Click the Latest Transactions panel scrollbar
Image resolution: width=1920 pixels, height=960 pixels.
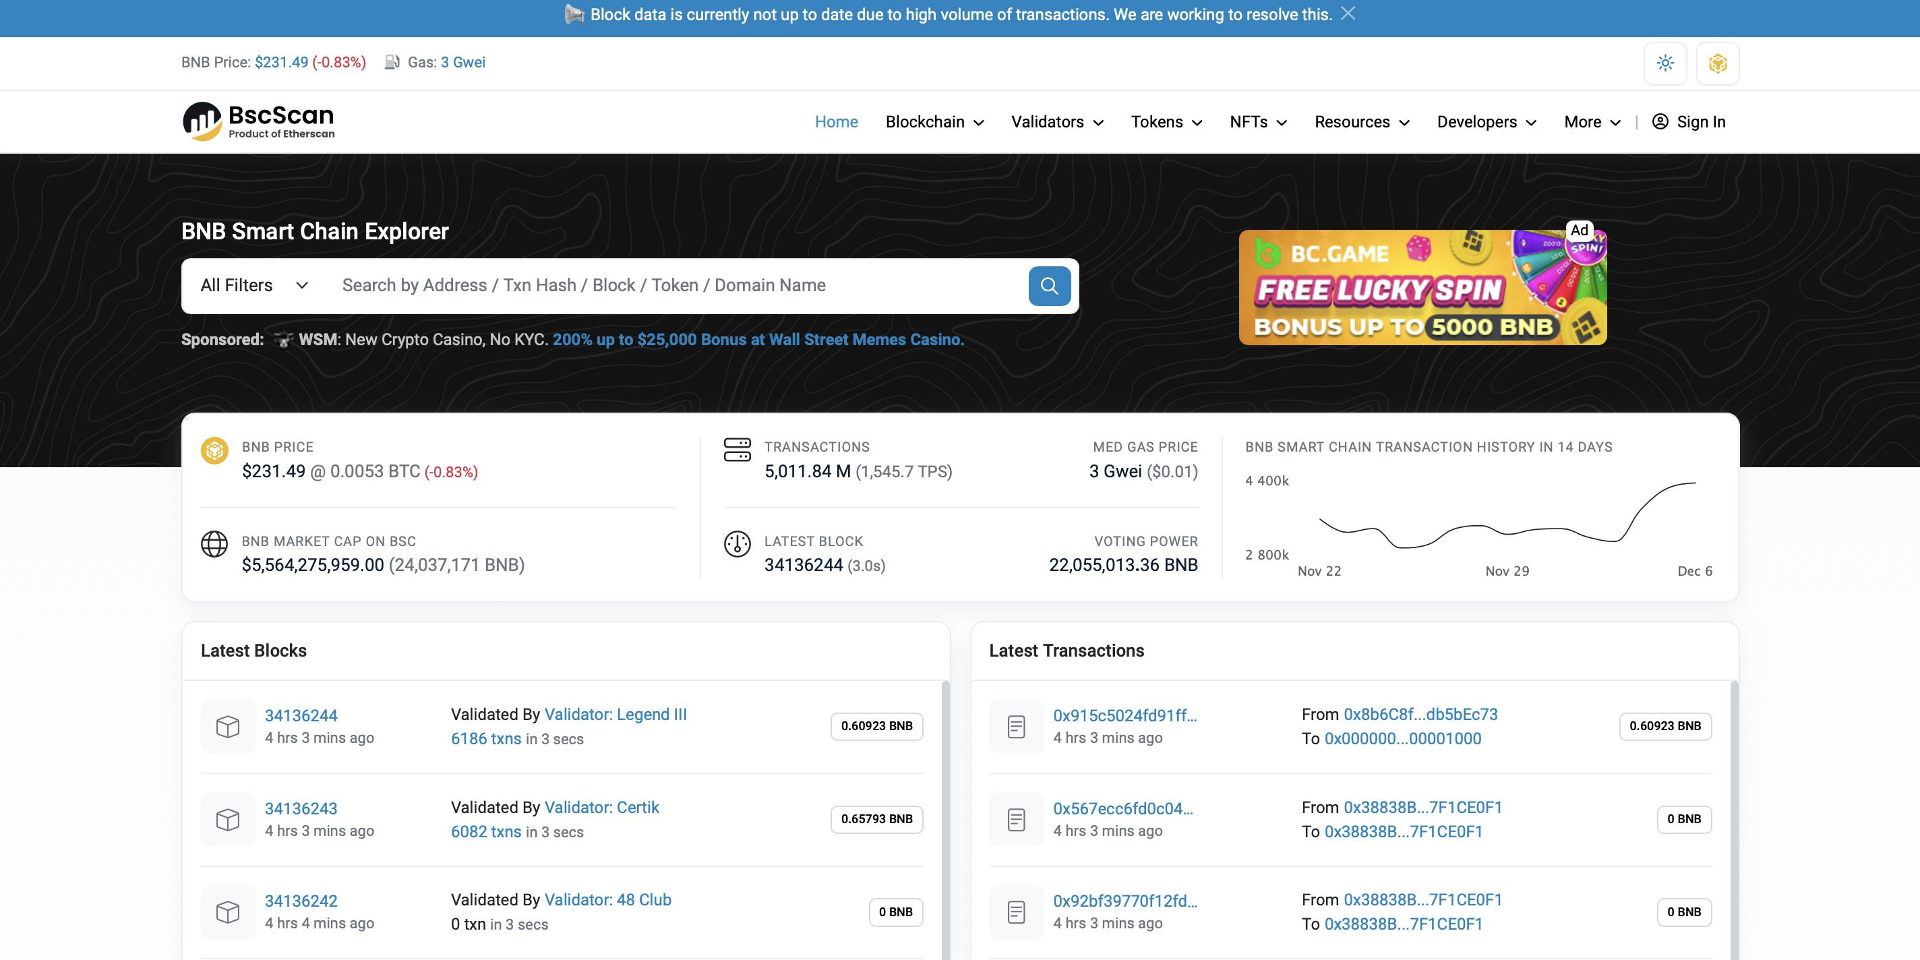pos(1734,820)
